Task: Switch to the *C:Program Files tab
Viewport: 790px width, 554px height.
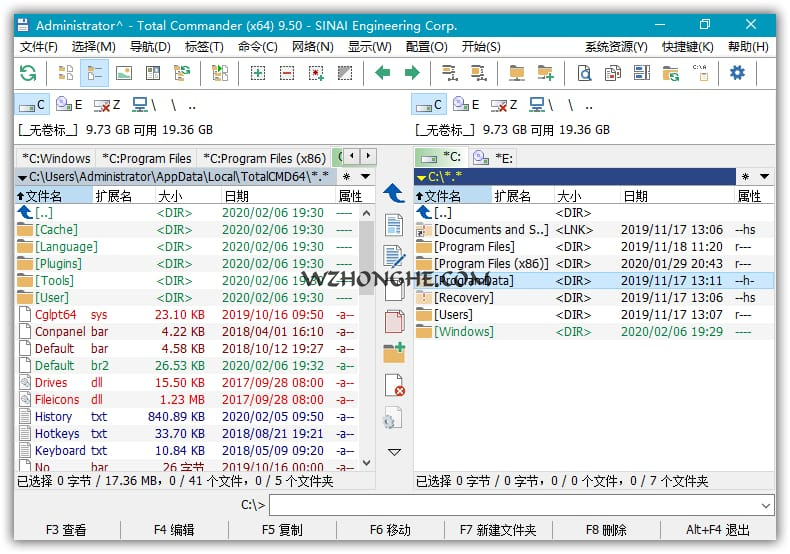Action: (147, 158)
